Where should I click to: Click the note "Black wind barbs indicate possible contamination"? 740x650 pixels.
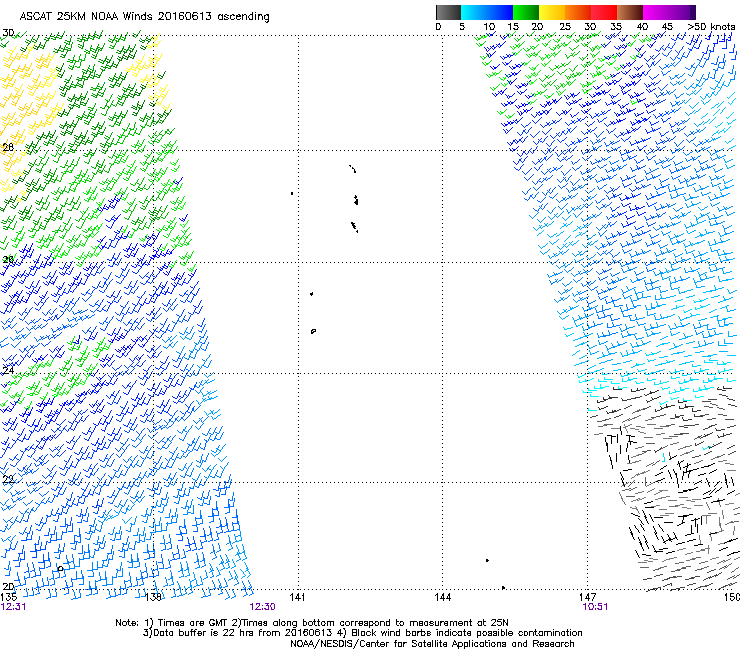(466, 633)
